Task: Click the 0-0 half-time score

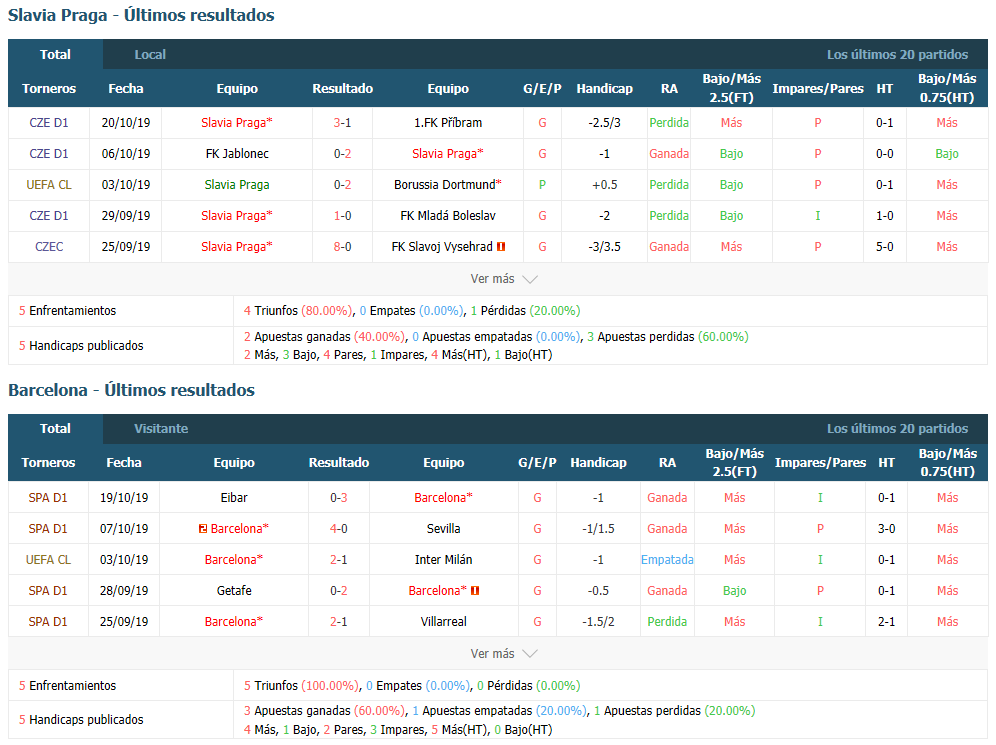Action: click(885, 154)
